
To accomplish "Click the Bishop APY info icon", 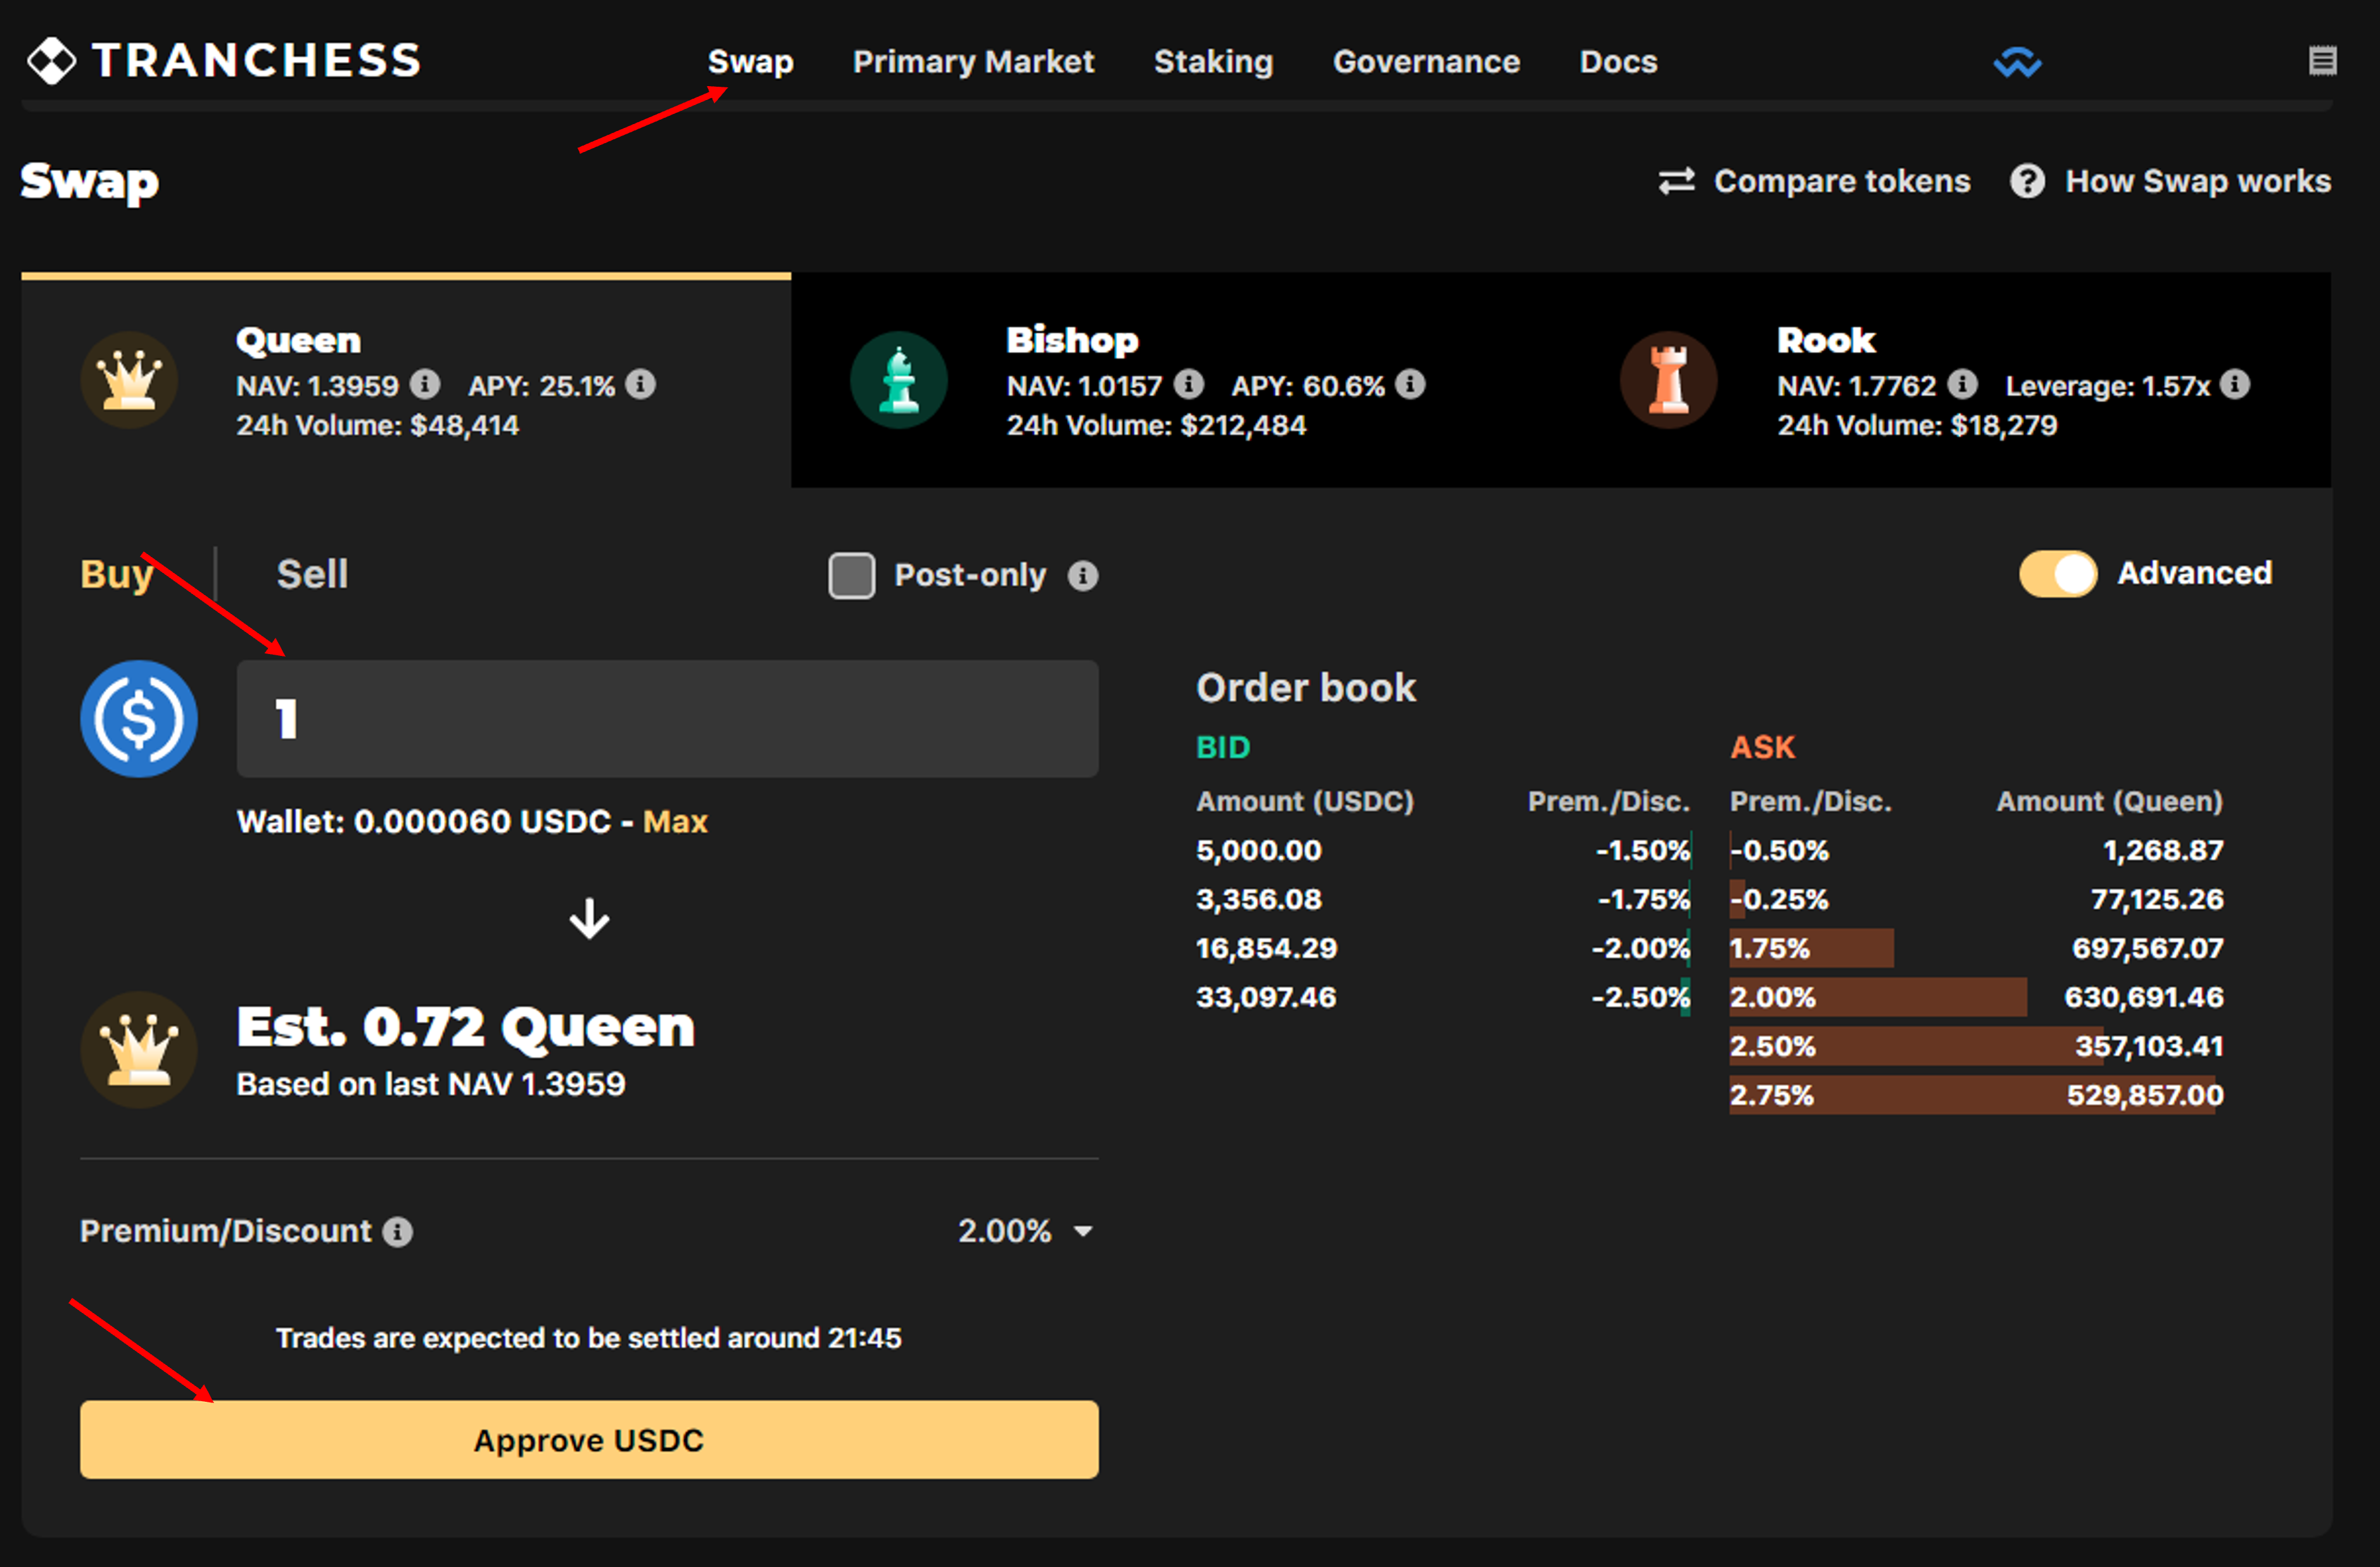I will click(1410, 384).
